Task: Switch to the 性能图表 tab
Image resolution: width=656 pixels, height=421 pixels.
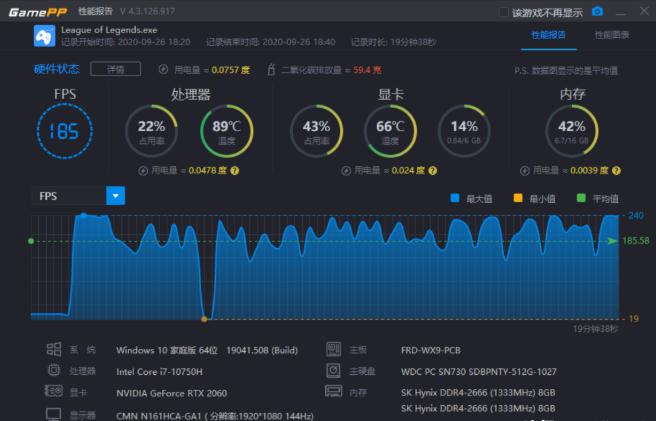Action: point(612,34)
